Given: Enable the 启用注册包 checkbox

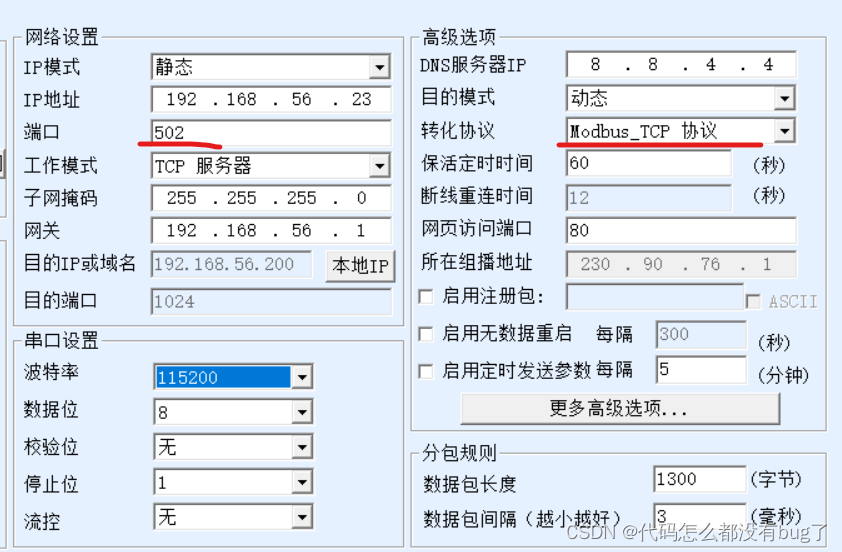Looking at the screenshot, I should coord(426,296).
